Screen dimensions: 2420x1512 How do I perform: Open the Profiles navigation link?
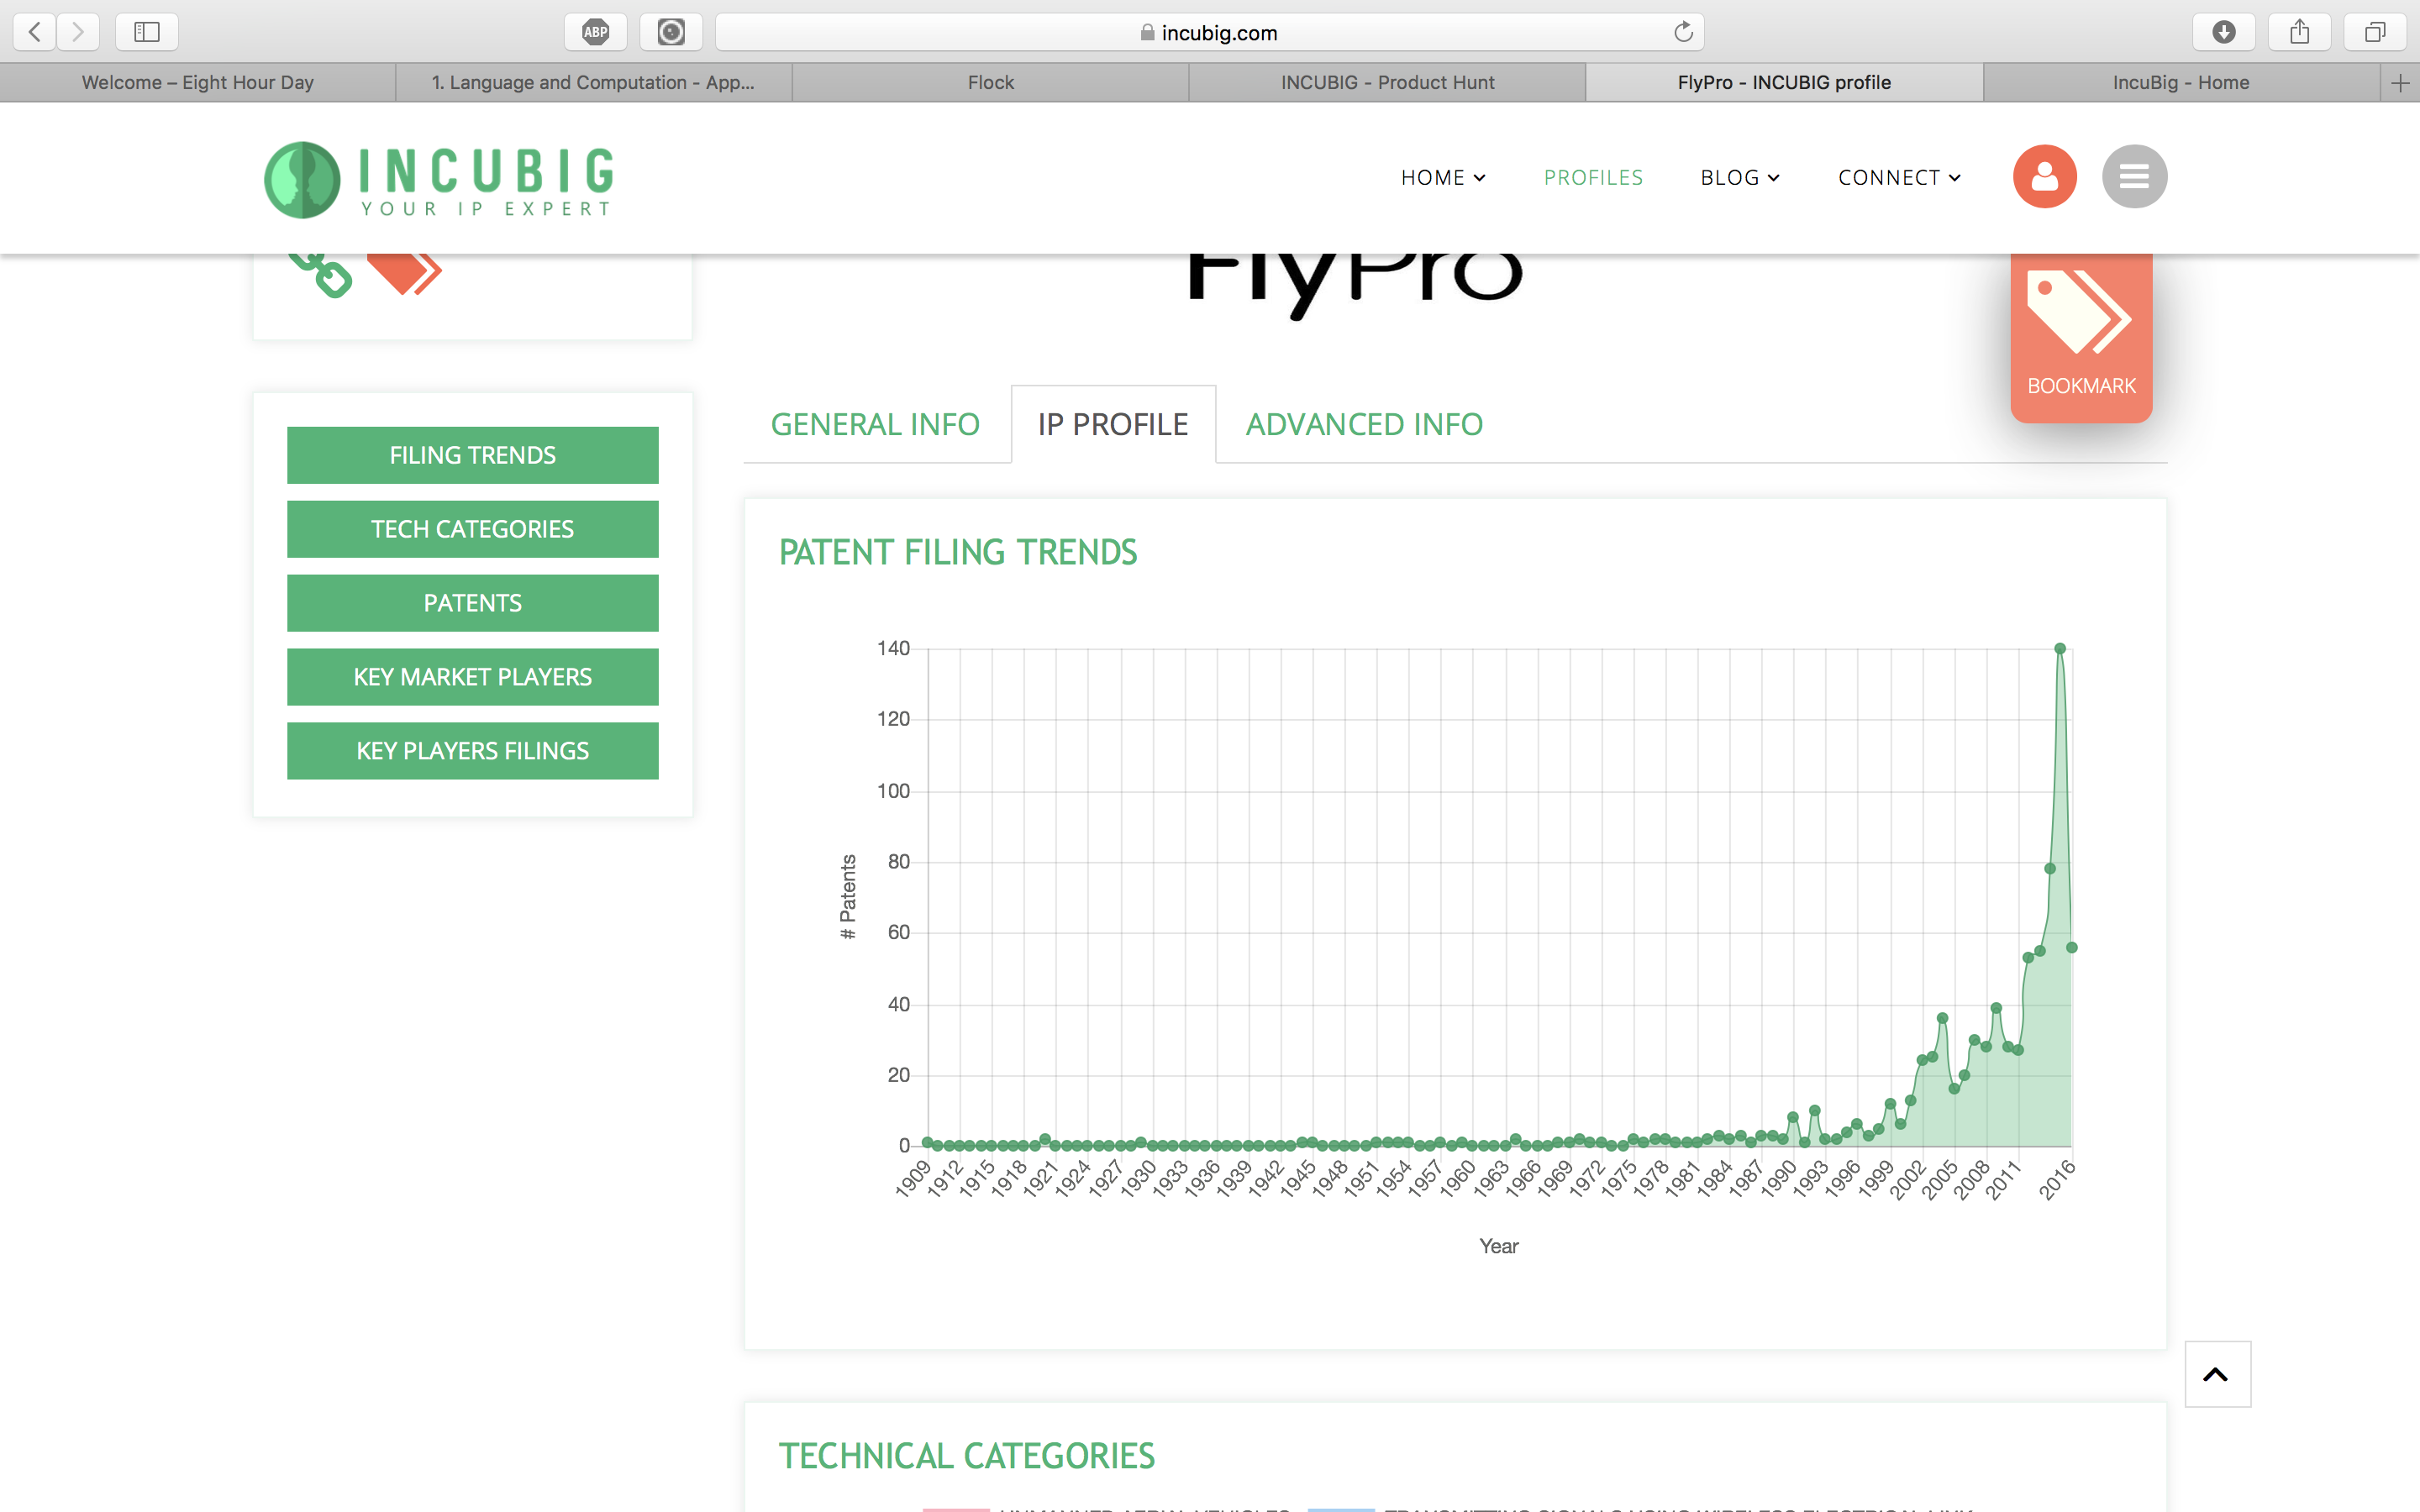[1593, 177]
